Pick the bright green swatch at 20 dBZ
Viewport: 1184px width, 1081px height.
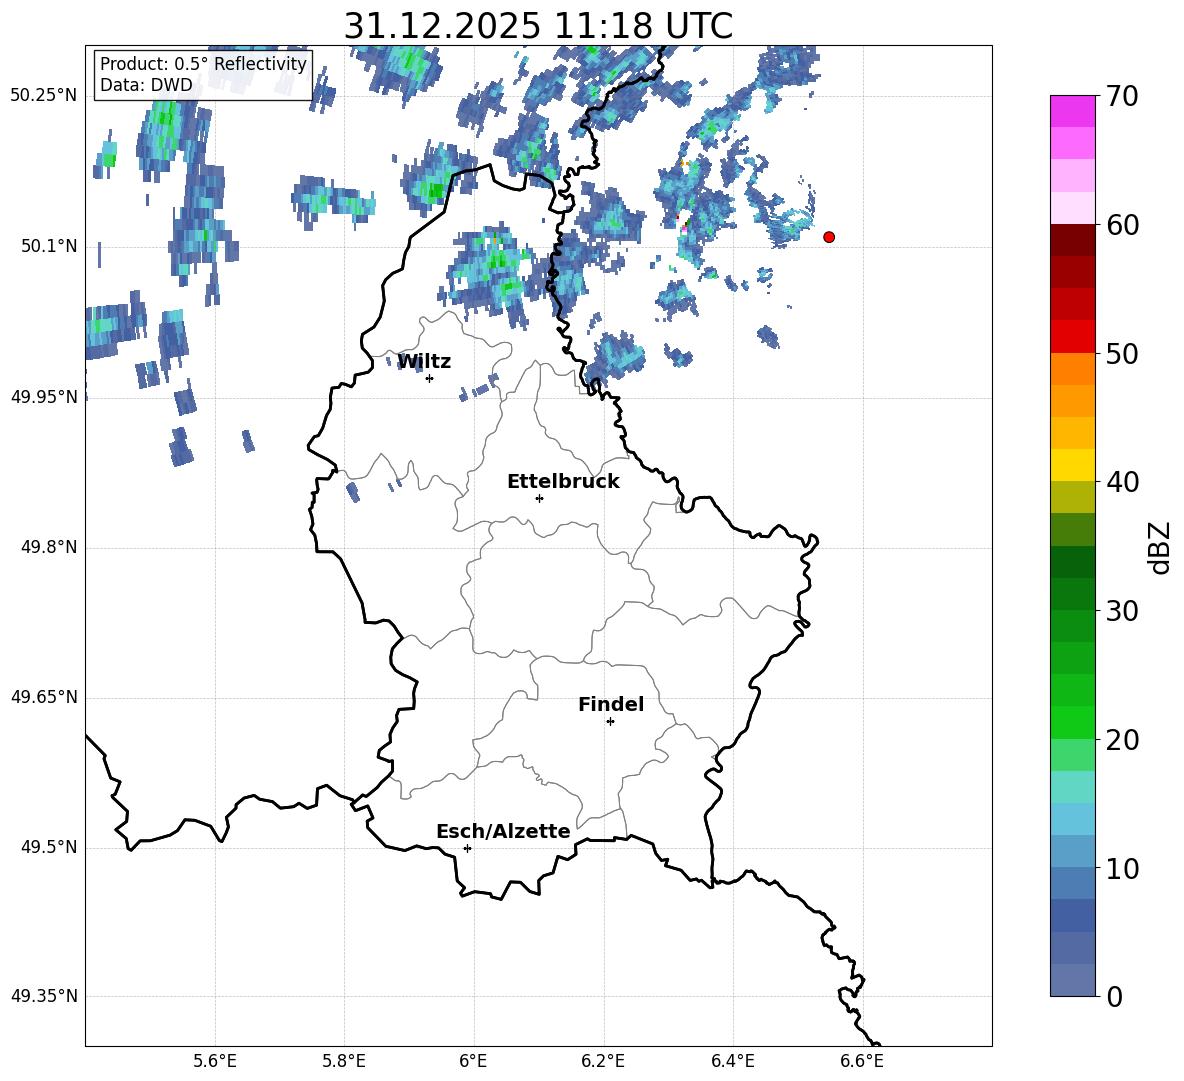click(x=1072, y=722)
